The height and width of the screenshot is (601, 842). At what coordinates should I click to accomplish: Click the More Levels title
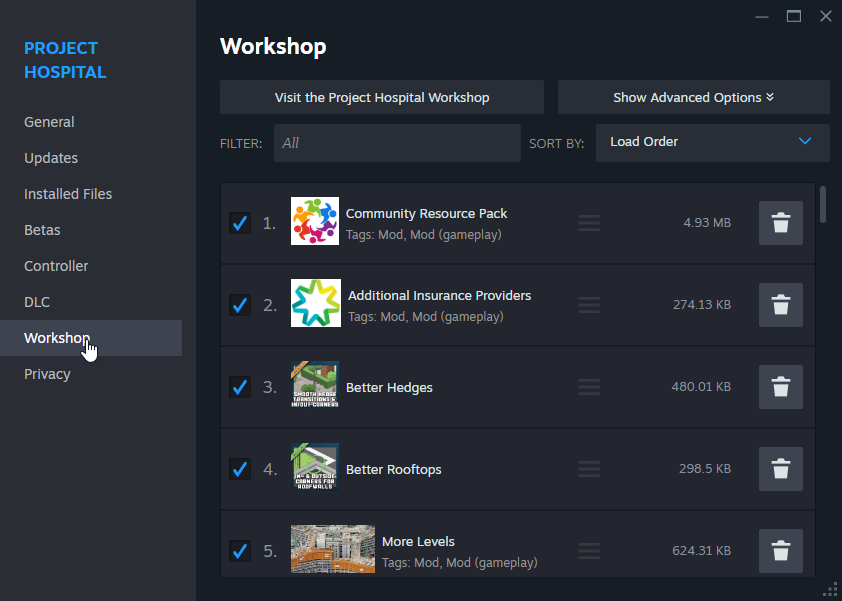pyautogui.click(x=418, y=541)
